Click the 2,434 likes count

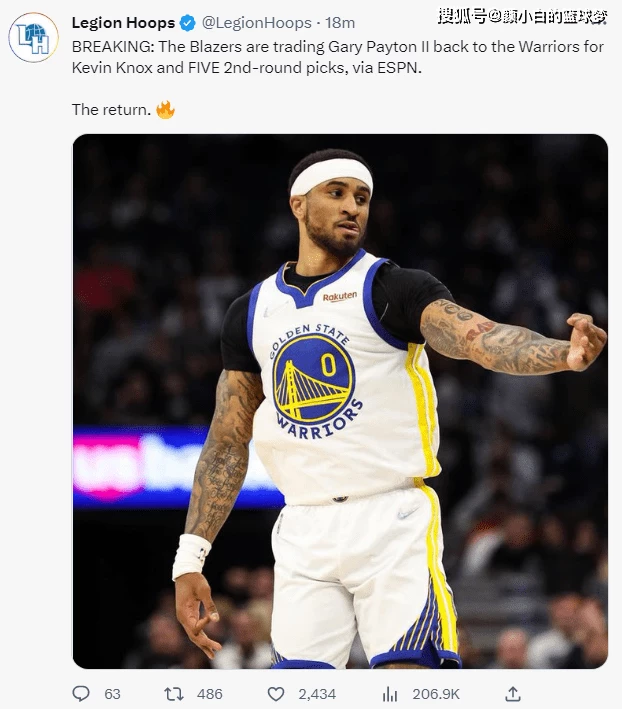(x=317, y=694)
